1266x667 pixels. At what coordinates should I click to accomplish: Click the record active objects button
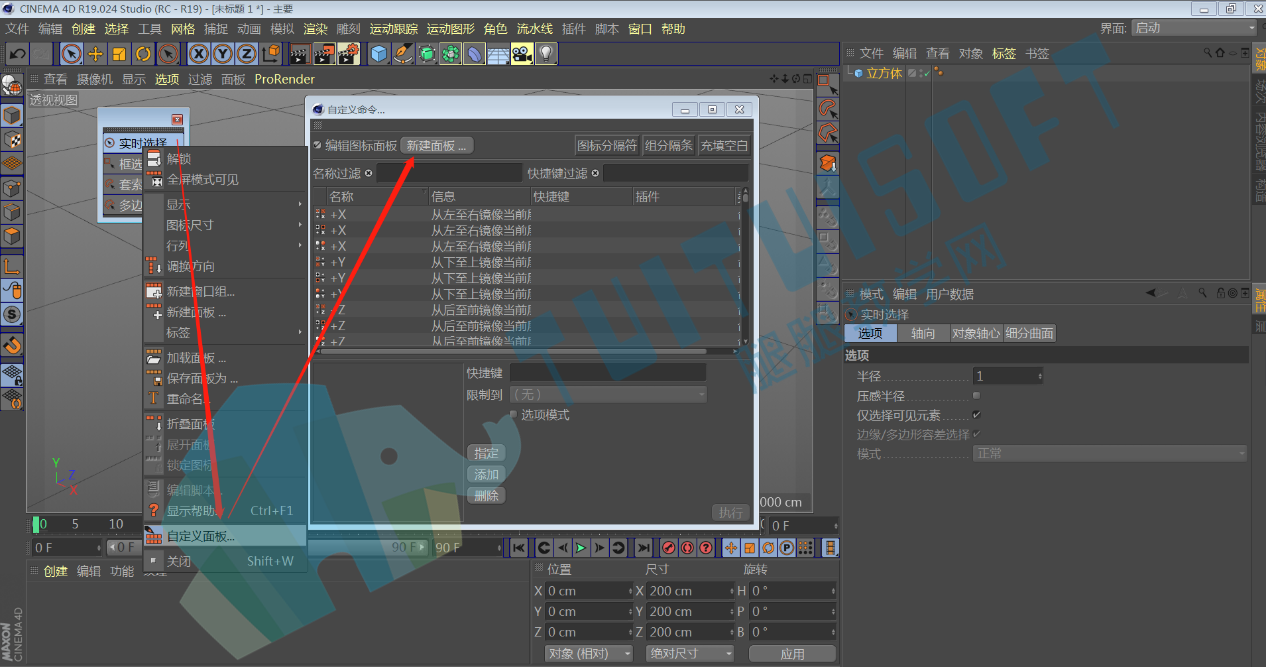click(669, 548)
